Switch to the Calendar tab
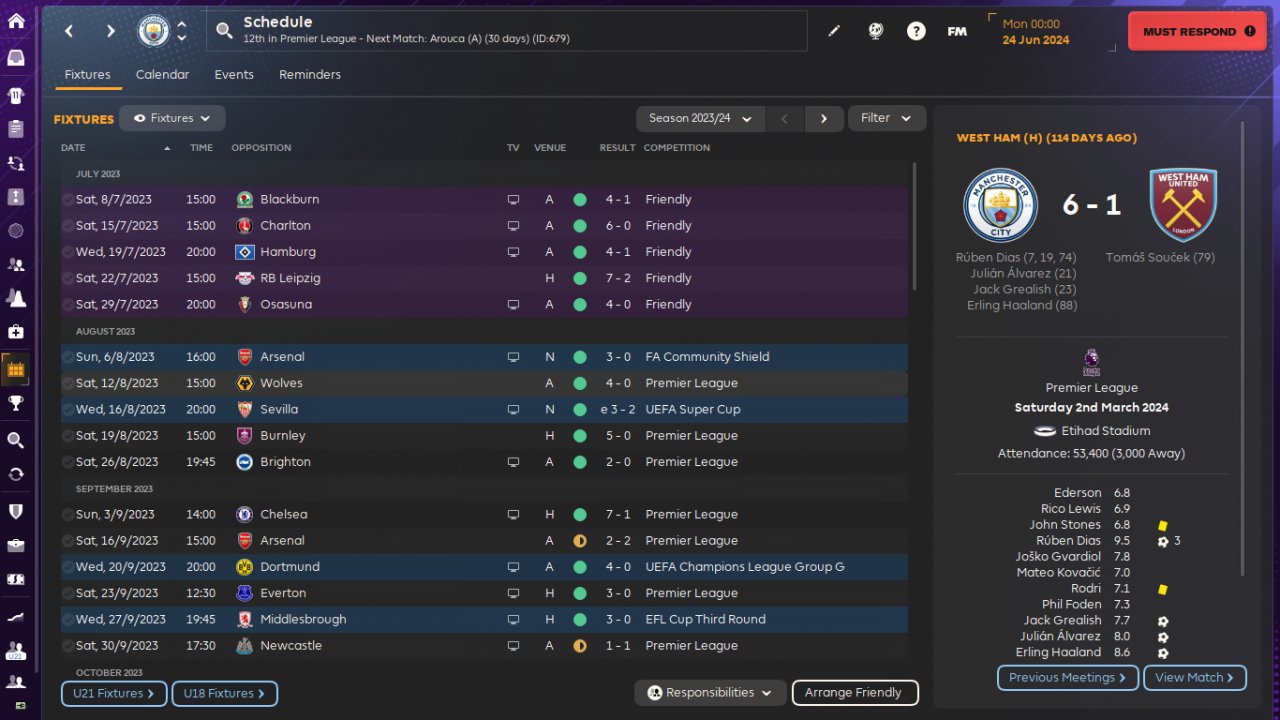This screenshot has width=1280, height=720. (x=162, y=75)
